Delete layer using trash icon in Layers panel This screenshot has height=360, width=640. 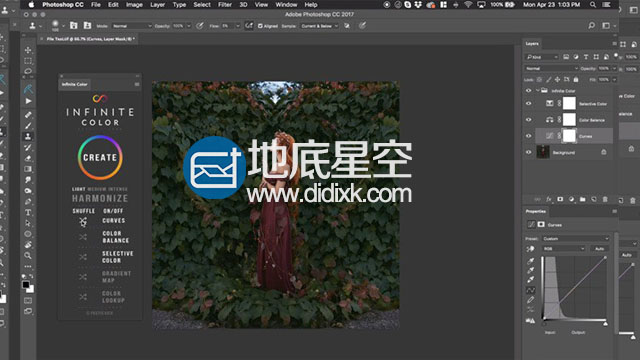coord(605,199)
